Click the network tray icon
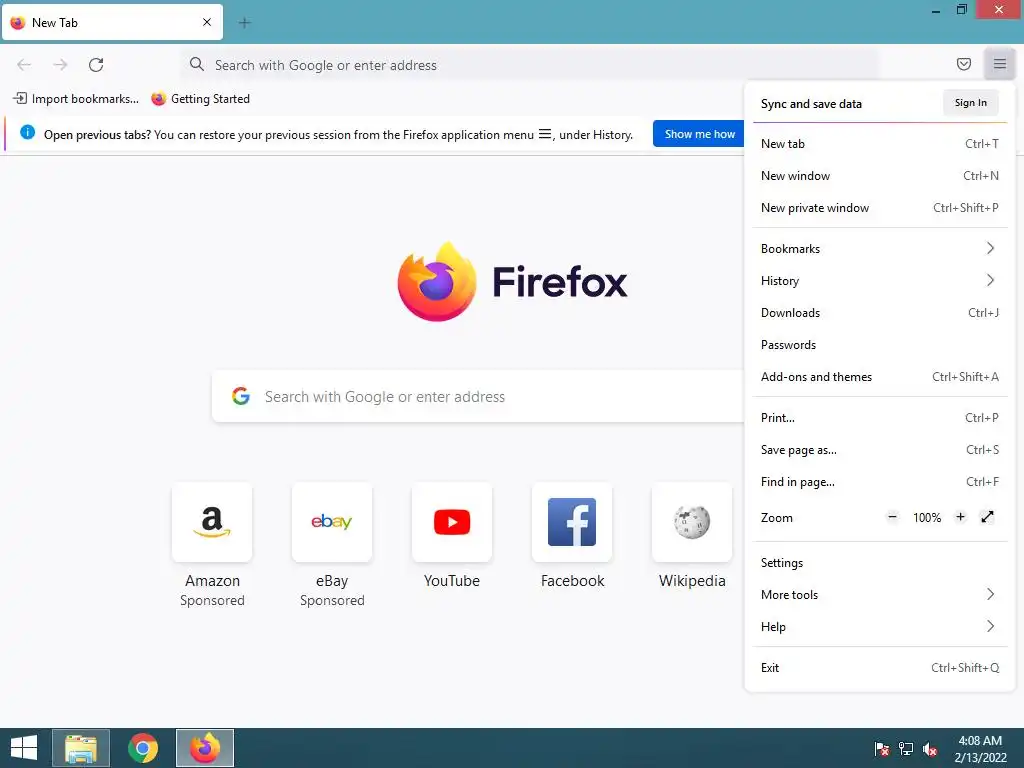Image resolution: width=1024 pixels, height=768 pixels. click(906, 749)
